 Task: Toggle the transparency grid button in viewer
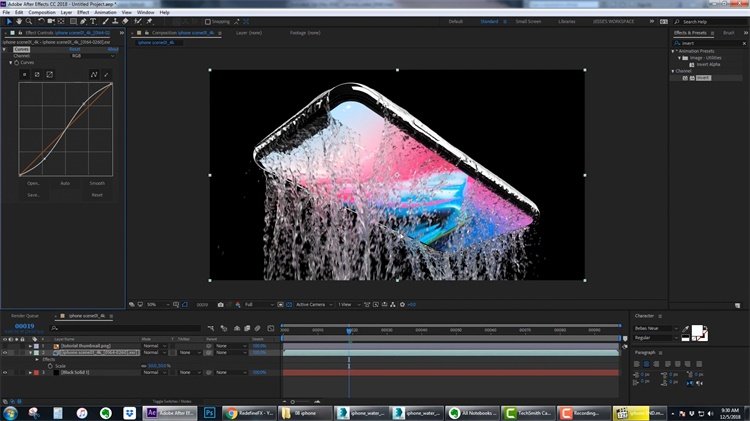pyautogui.click(x=289, y=304)
